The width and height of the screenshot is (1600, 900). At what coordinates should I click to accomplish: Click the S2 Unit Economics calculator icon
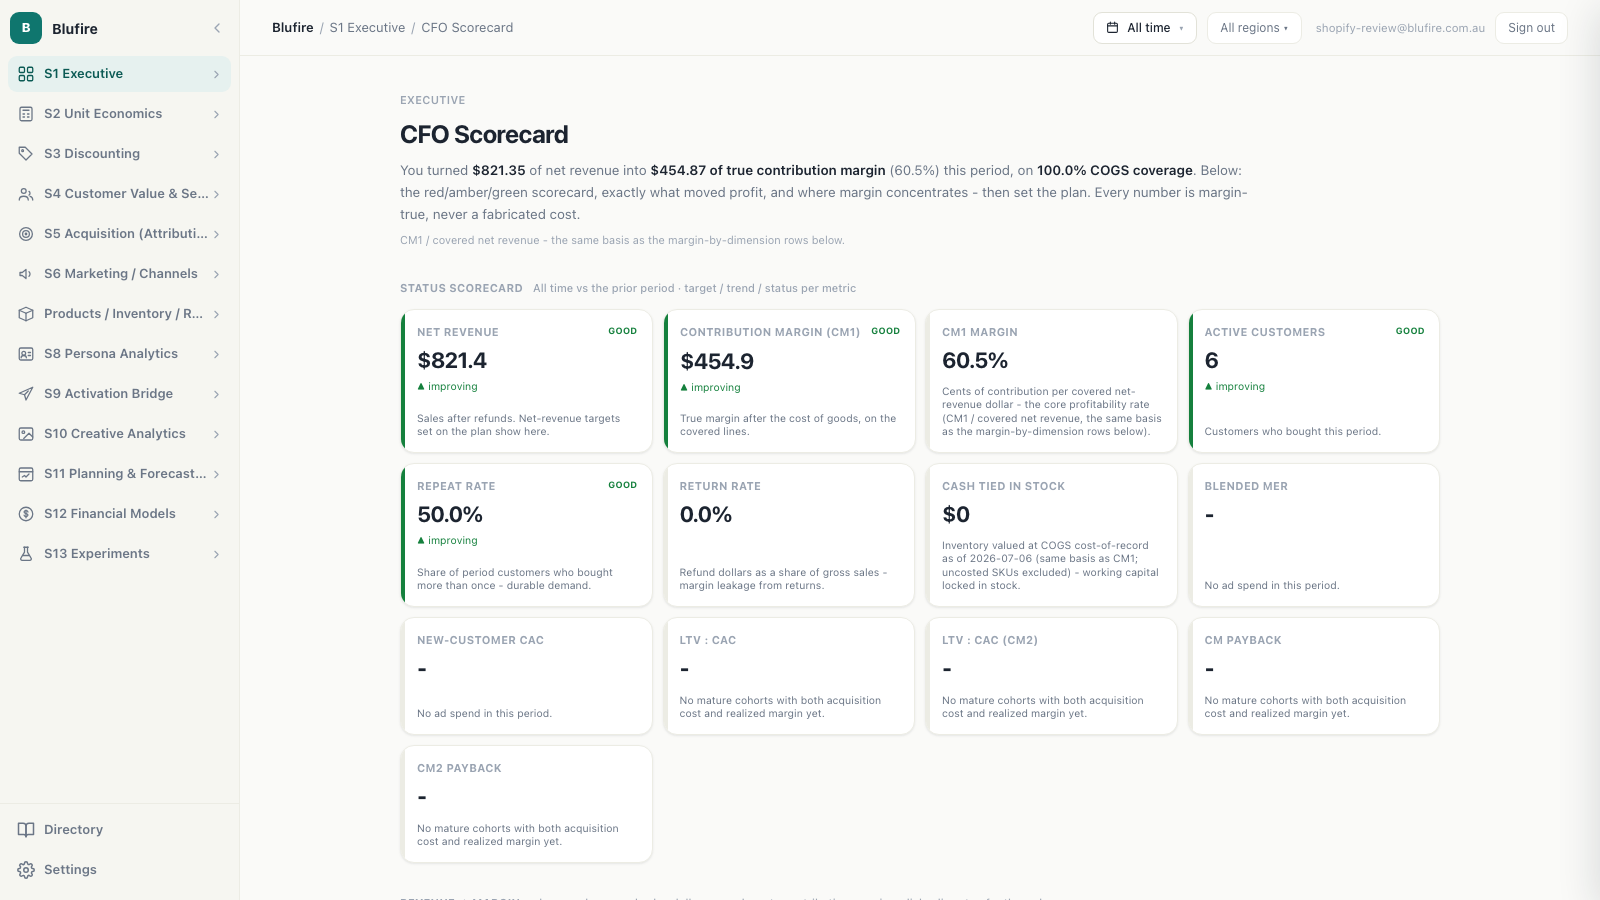click(26, 114)
